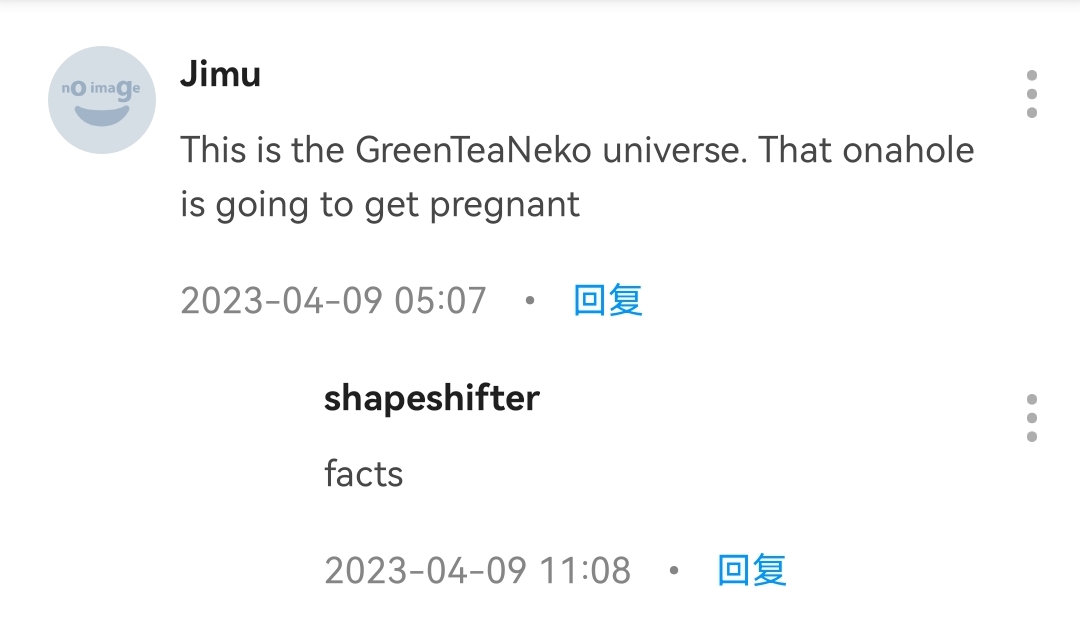Click the GreenTeaNeko universe comment text
Screen dimensions: 1080x626
tap(577, 177)
